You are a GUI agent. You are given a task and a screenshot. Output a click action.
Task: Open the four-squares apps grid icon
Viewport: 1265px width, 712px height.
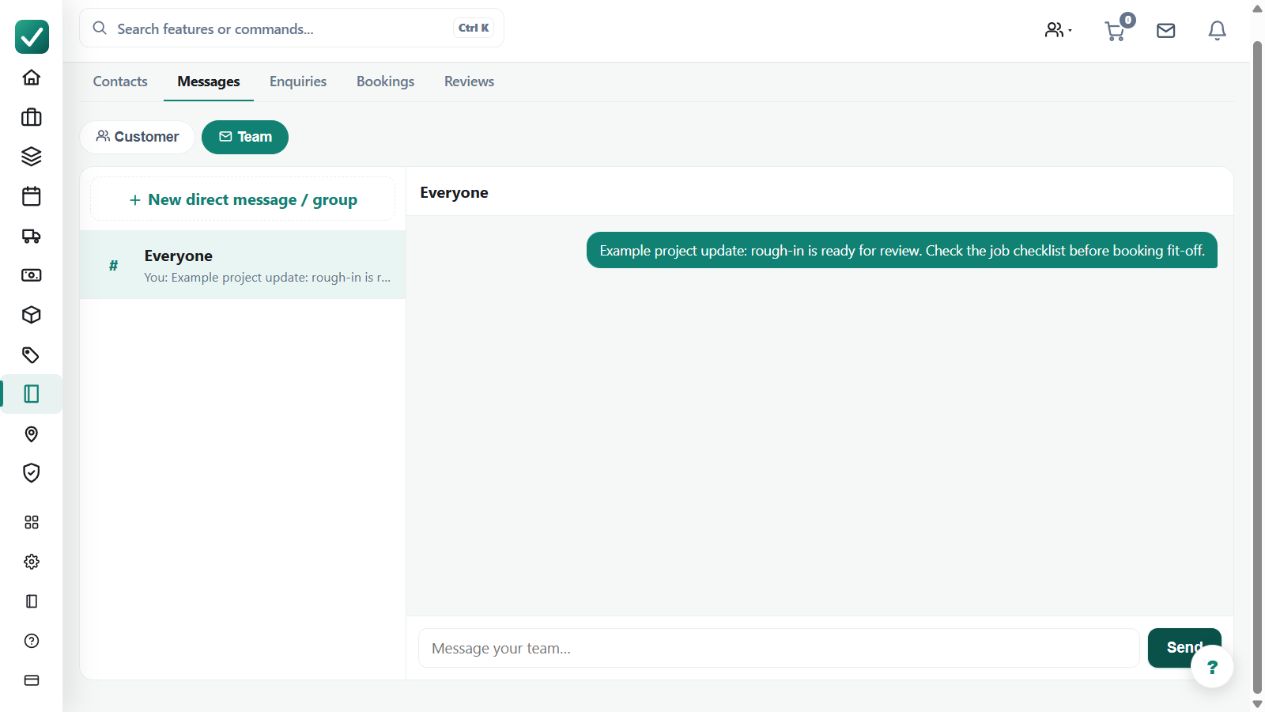[x=31, y=522]
